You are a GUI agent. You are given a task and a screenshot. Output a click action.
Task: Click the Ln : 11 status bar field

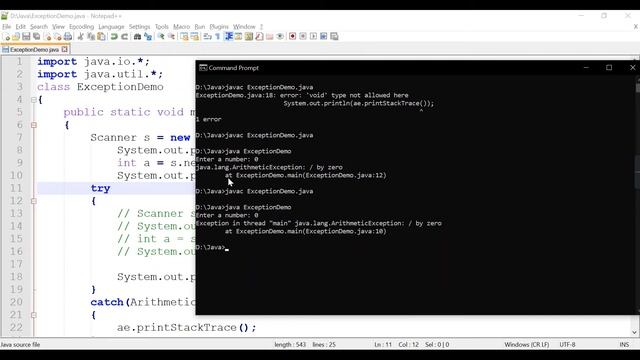point(383,344)
